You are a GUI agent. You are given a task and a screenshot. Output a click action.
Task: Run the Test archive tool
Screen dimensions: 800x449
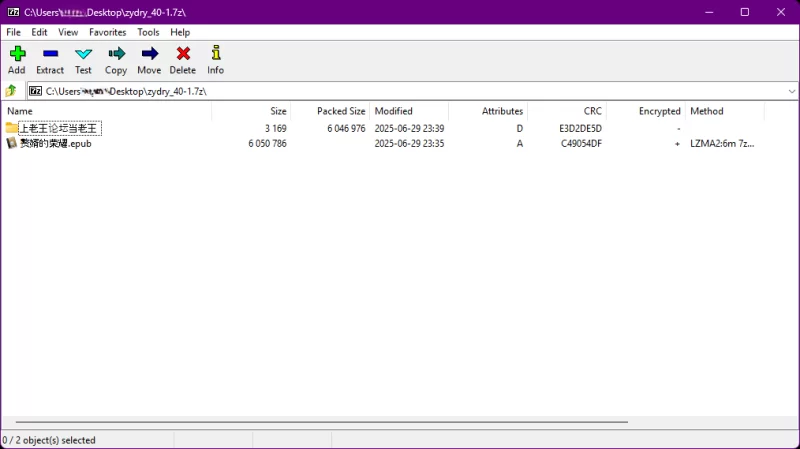coord(83,54)
